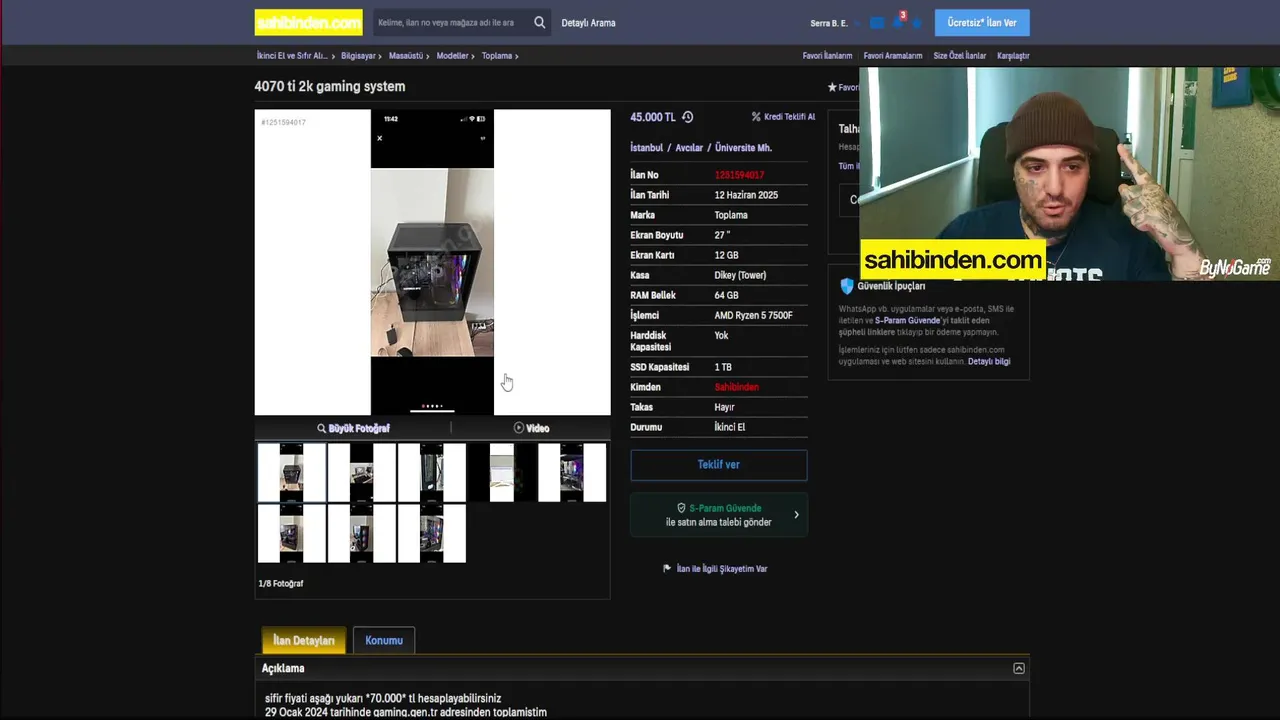Click Üniversite Mh. location link
This screenshot has height=720, width=1280.
click(x=743, y=148)
